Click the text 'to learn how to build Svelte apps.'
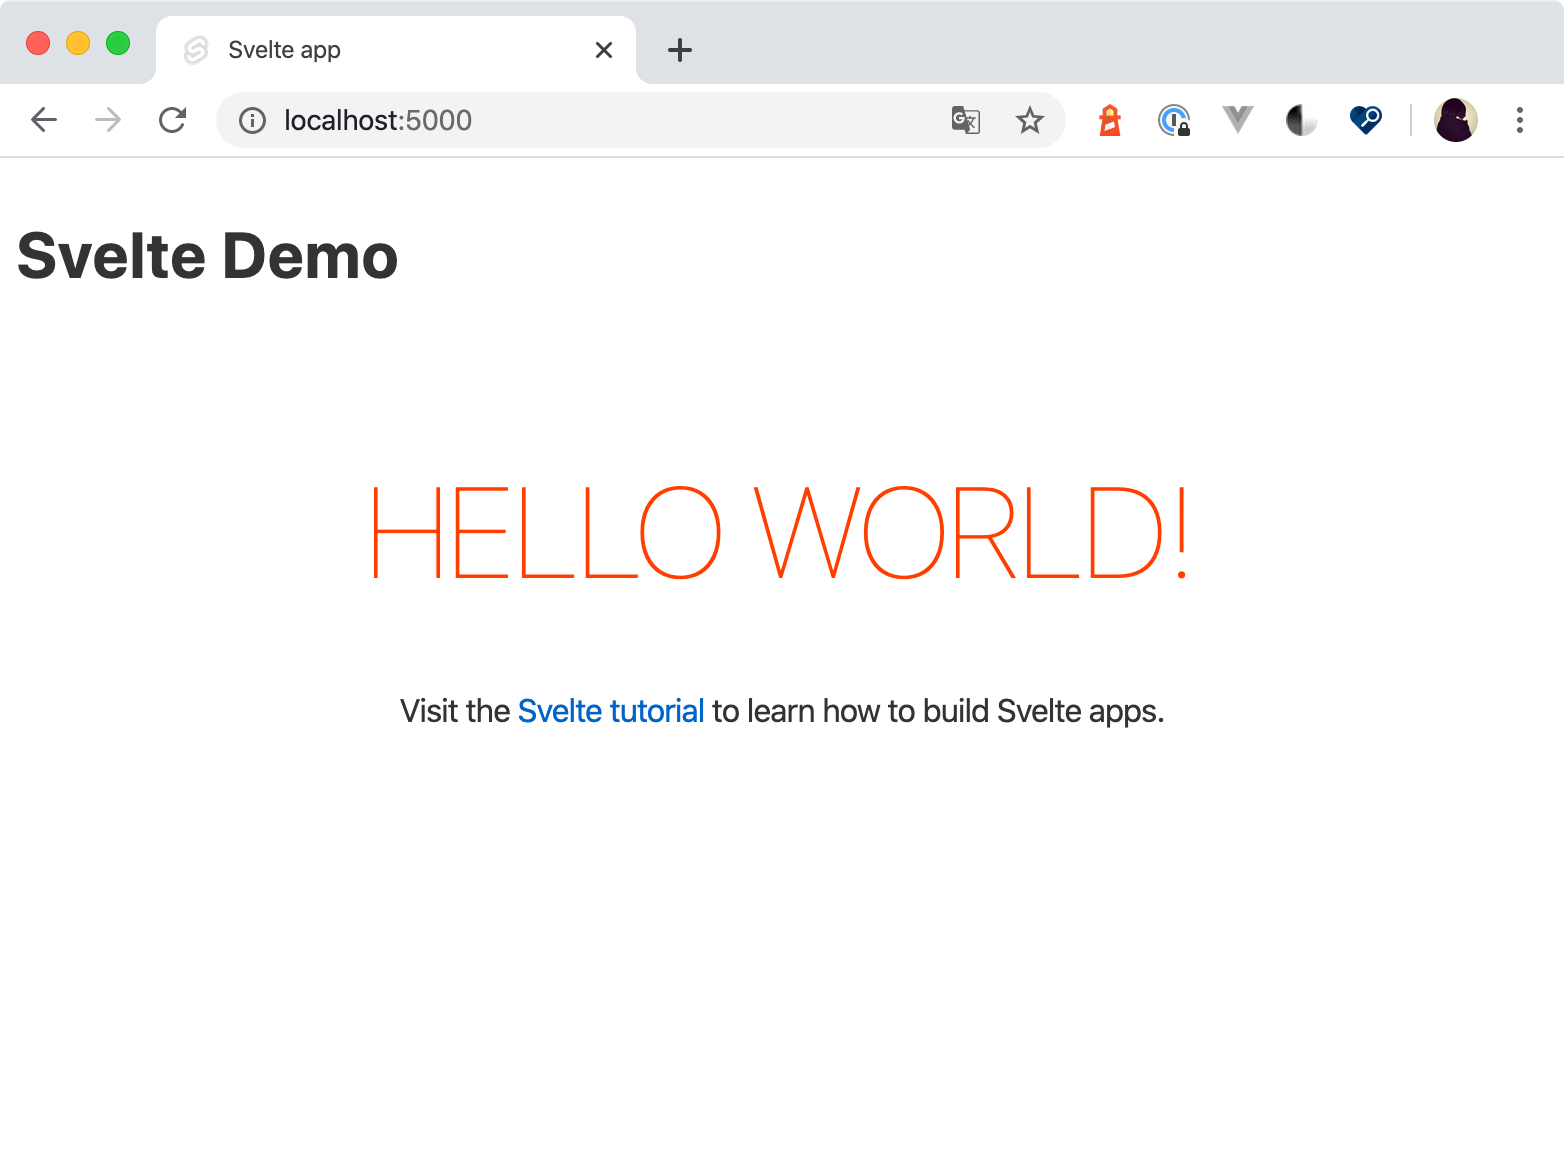Viewport: 1564px width, 1156px height. [x=938, y=711]
